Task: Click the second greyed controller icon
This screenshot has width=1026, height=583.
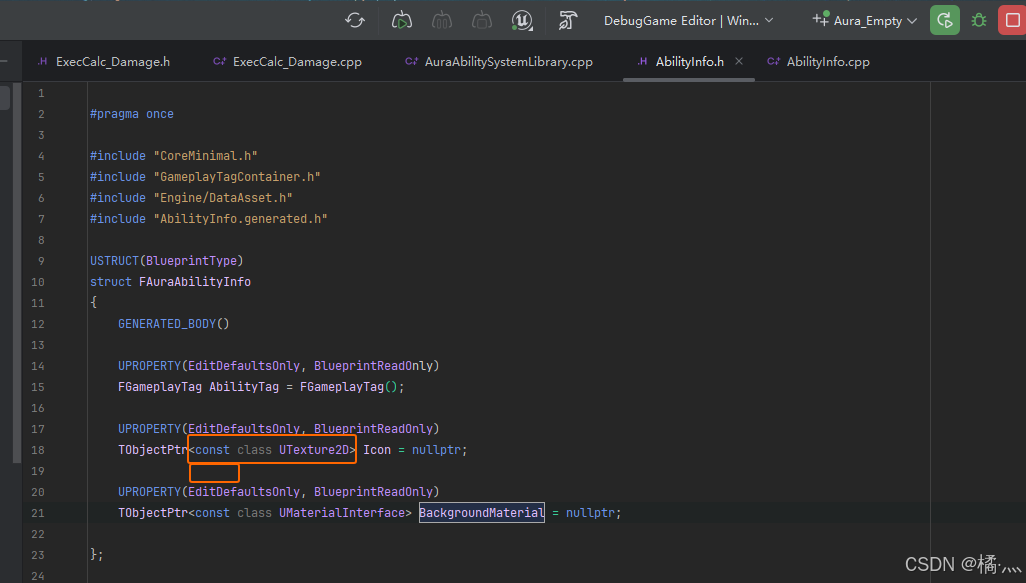Action: coord(442,20)
